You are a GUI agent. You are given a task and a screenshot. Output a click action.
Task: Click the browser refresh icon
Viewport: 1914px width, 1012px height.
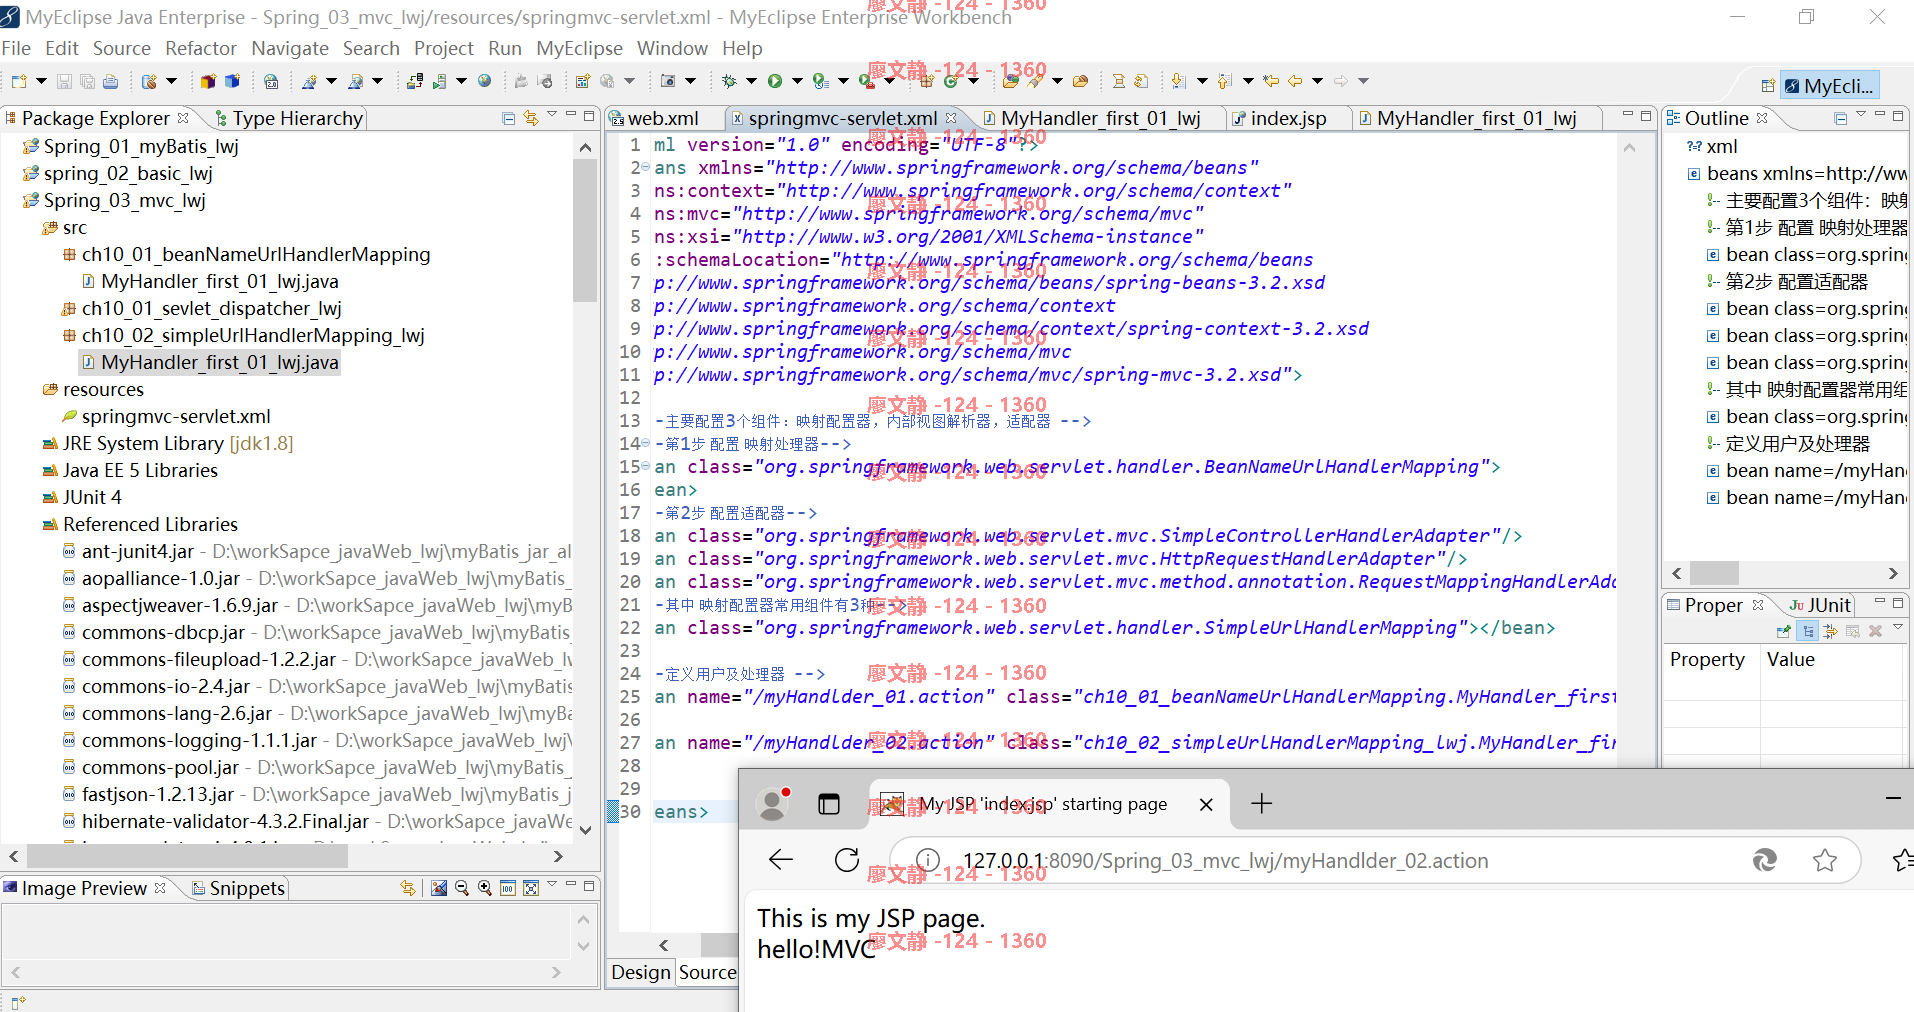847,860
